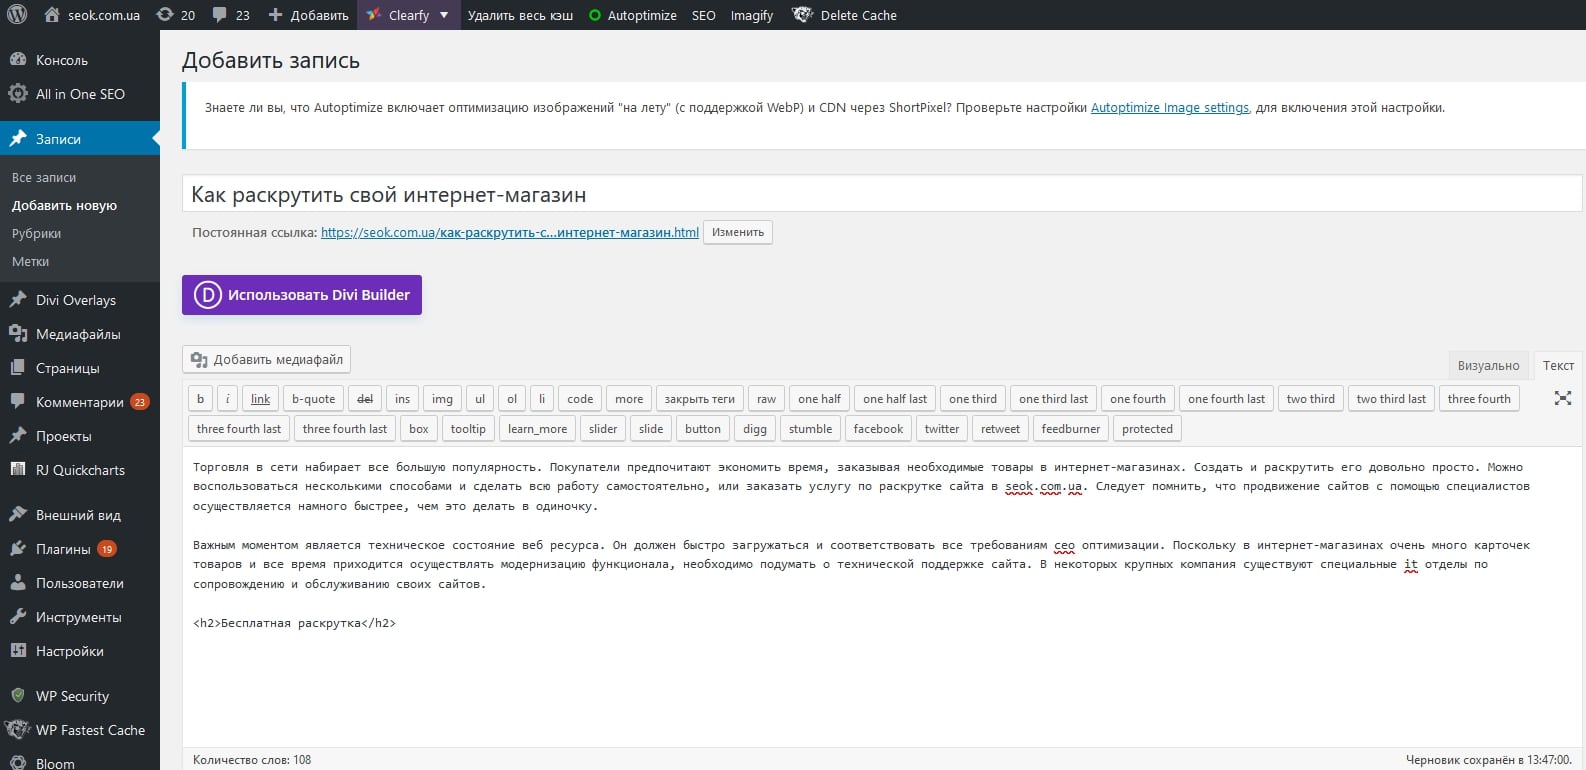
Task: Click the Divi D circle logo
Action: click(207, 295)
